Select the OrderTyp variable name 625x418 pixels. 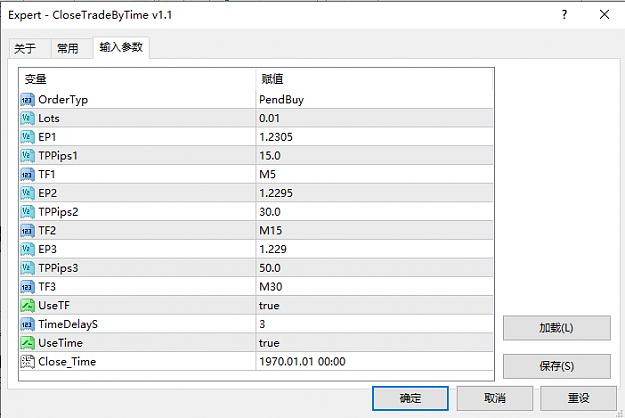click(63, 100)
